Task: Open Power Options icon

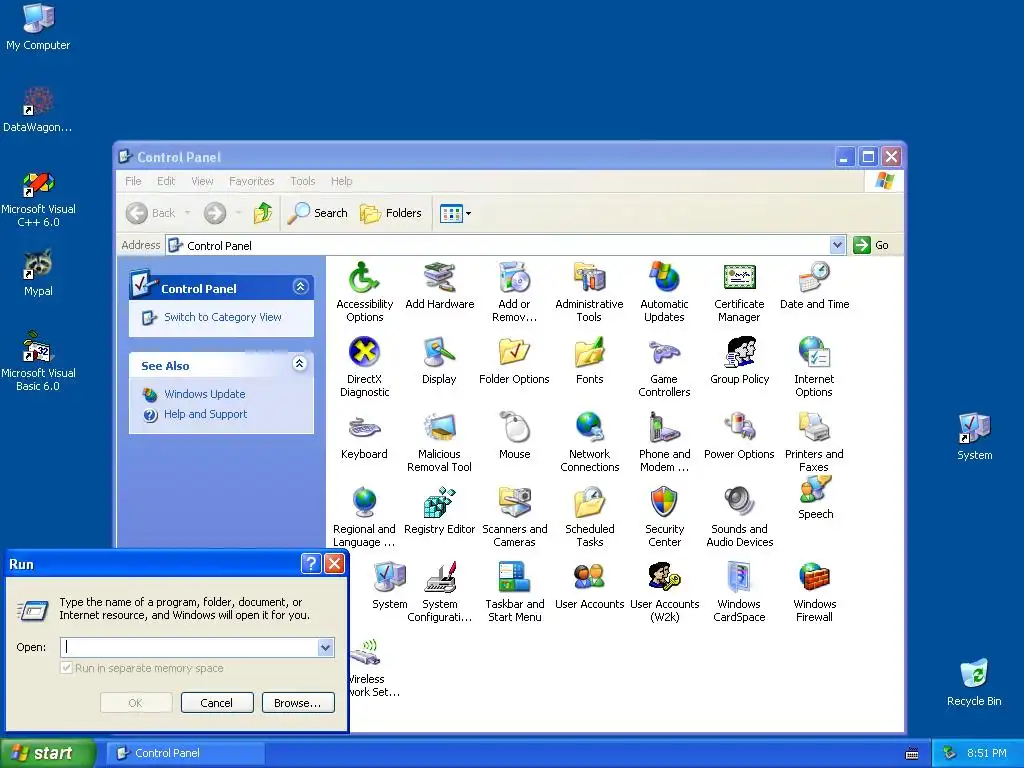Action: [739, 436]
